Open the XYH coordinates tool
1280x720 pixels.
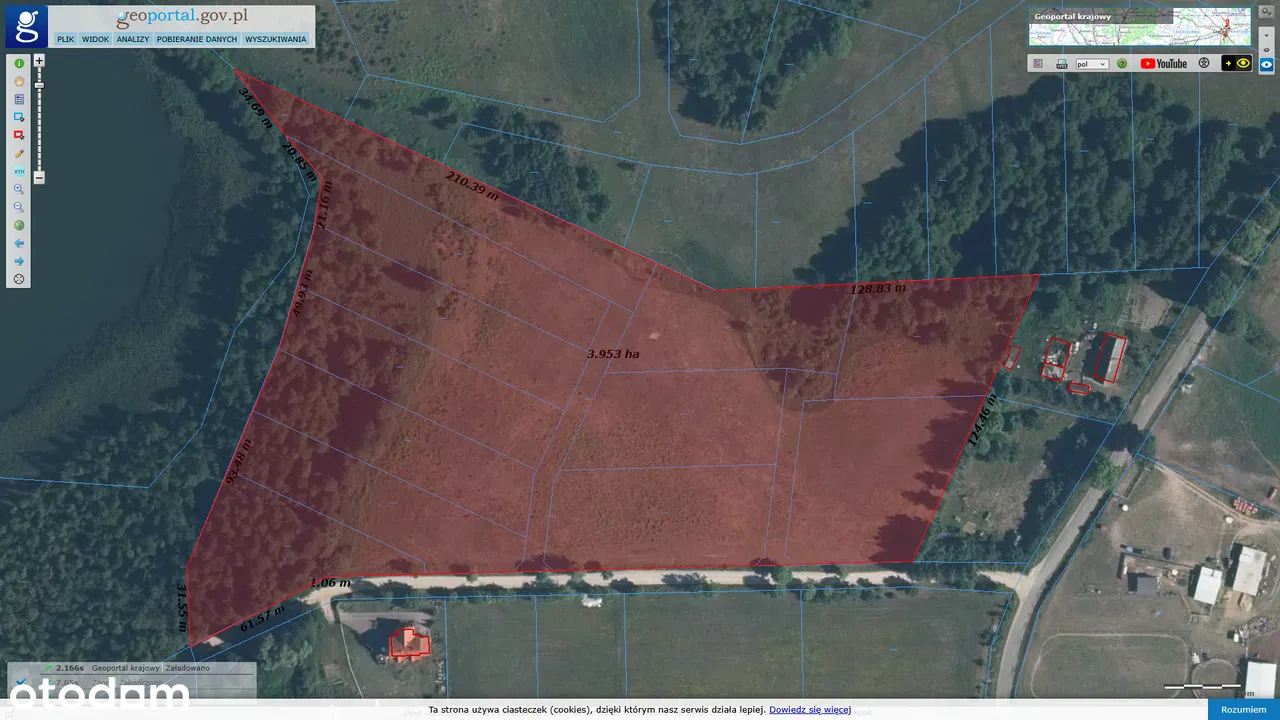tap(19, 172)
